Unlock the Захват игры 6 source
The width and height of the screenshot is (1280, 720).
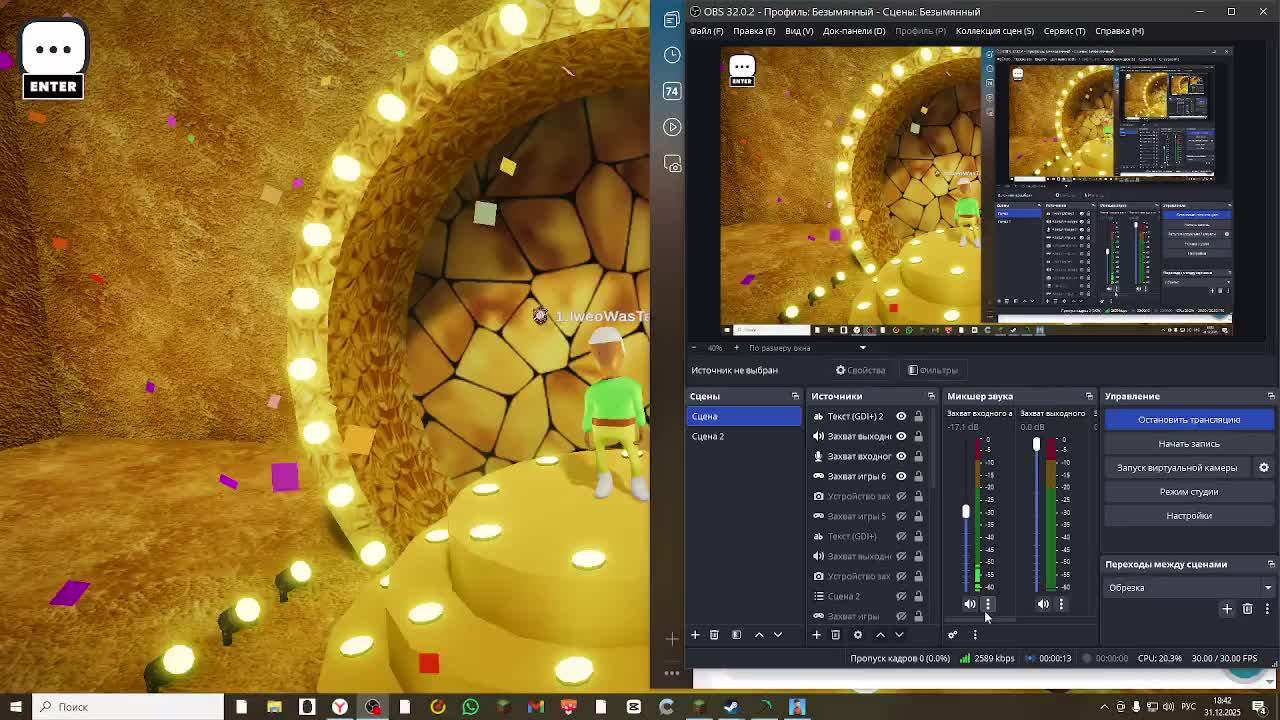(918, 476)
